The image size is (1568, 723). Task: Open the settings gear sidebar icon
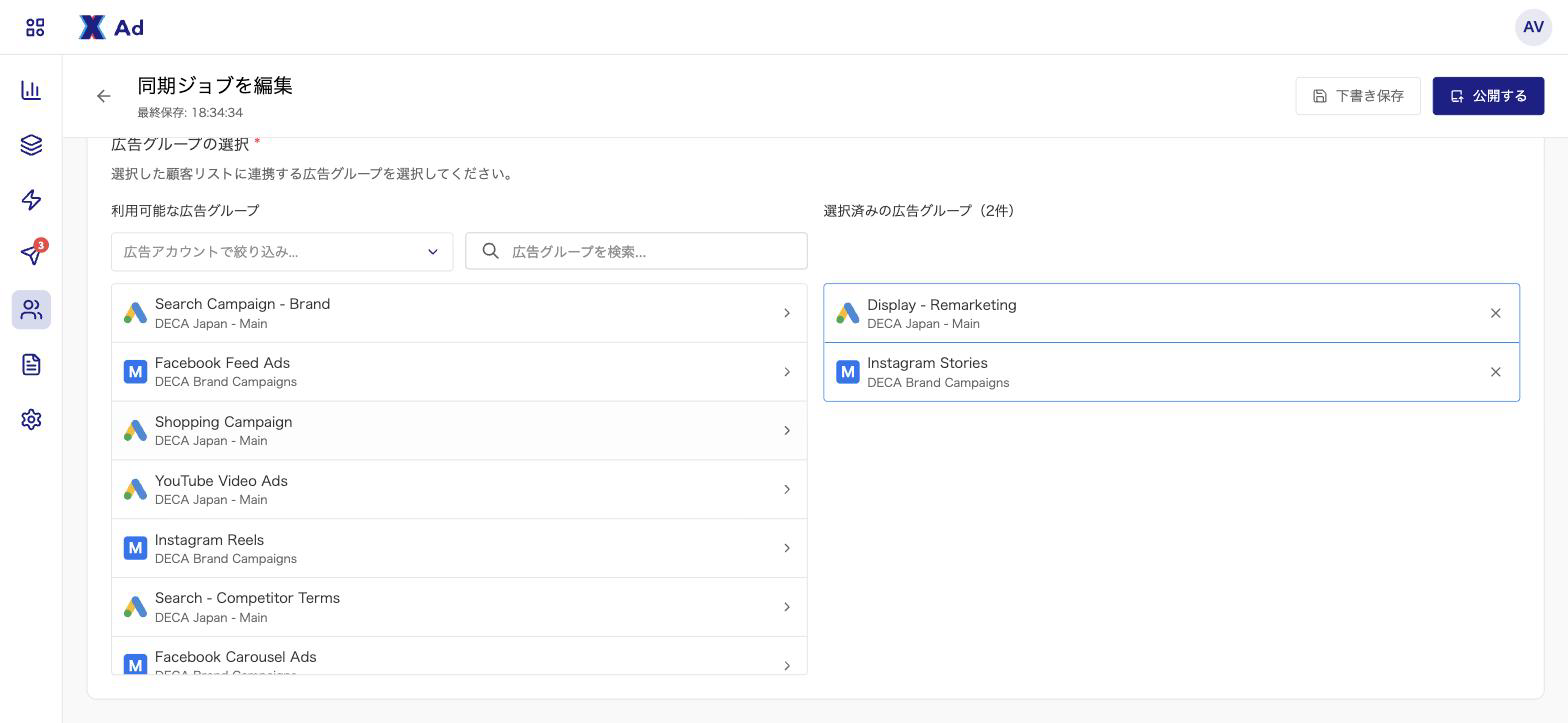[x=31, y=419]
